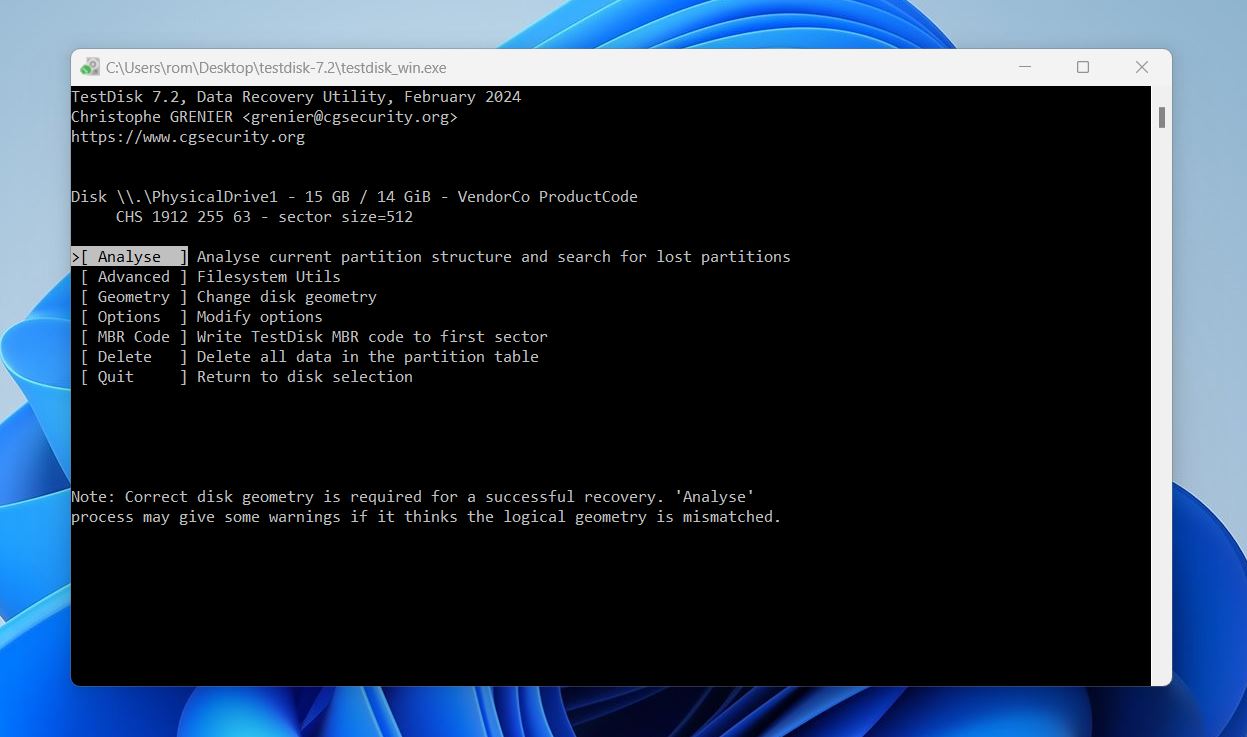Click the disk geometry warning note text
This screenshot has width=1247, height=737.
click(x=412, y=496)
